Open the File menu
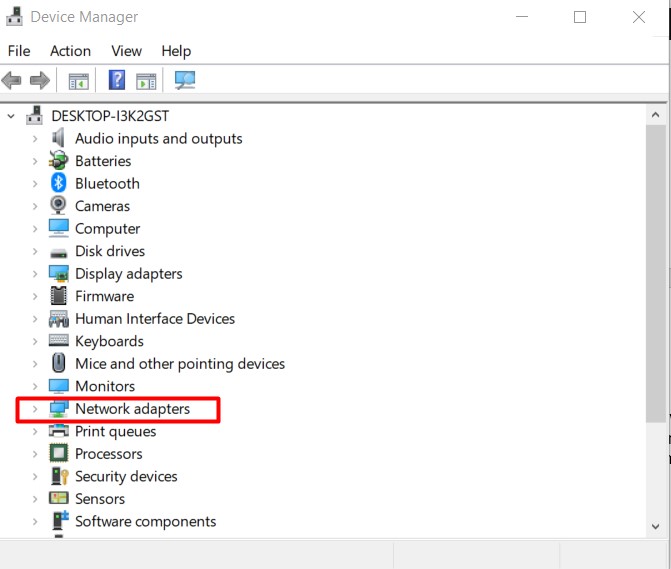 coord(19,51)
